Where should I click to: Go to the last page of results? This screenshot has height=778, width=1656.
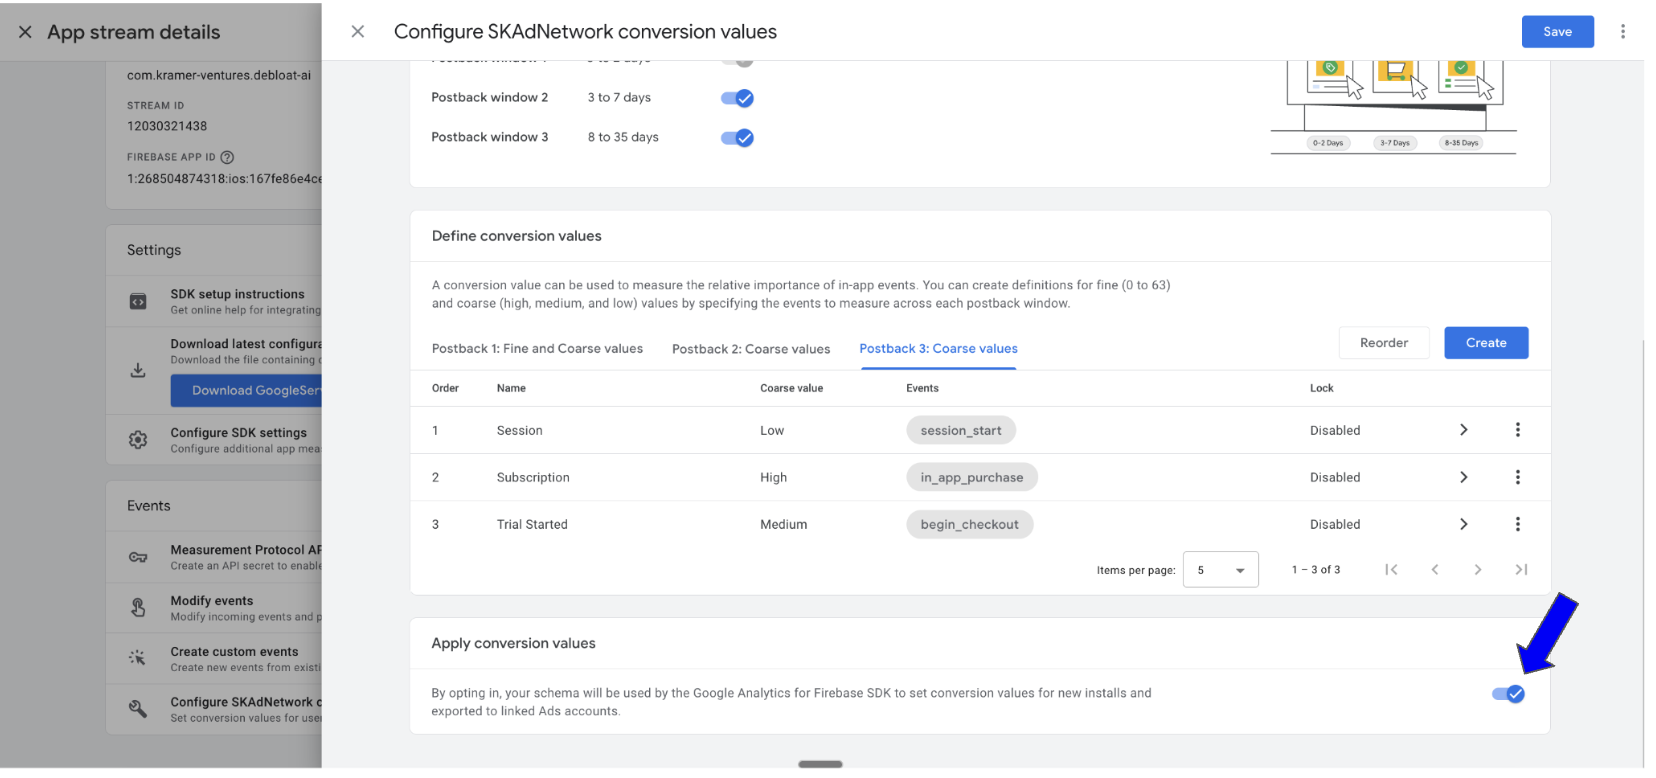tap(1521, 570)
